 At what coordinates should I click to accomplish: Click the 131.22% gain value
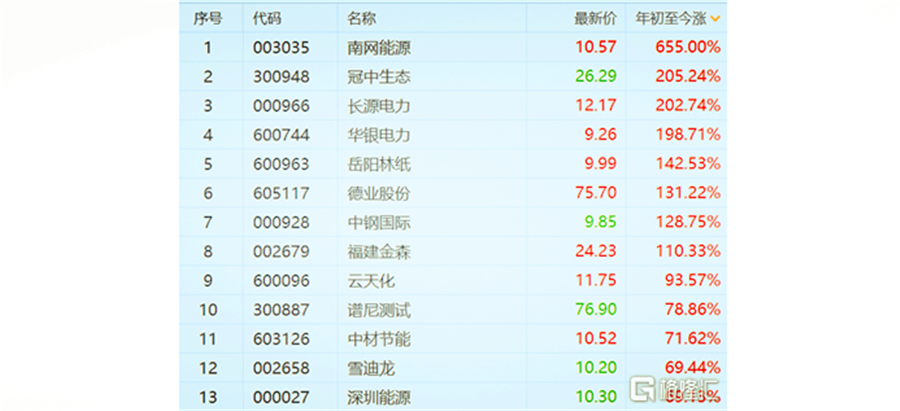point(688,194)
